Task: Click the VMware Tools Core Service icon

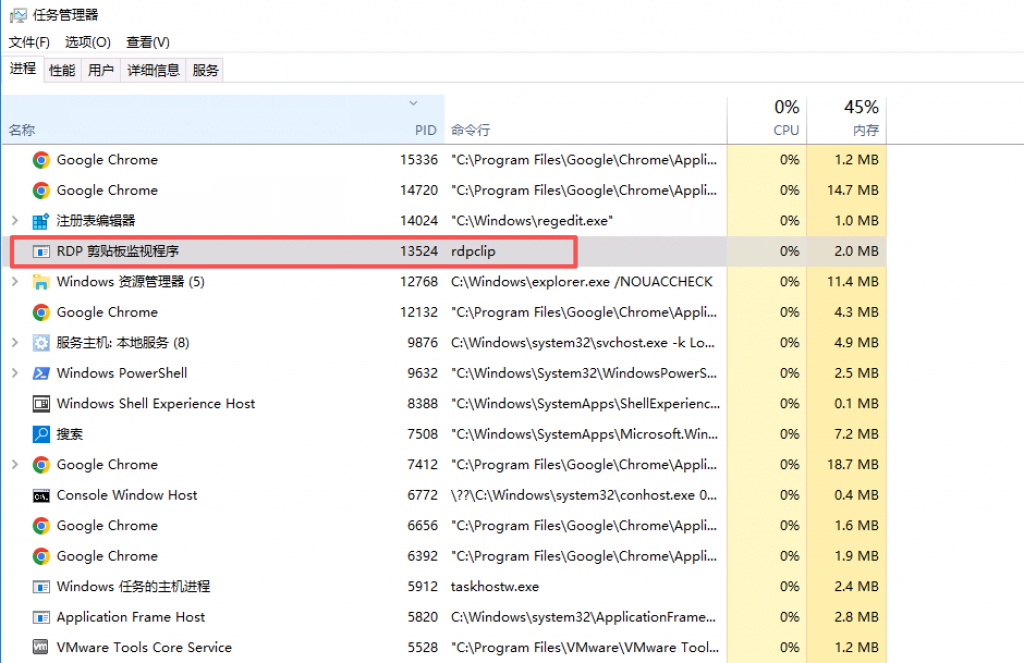Action: pyautogui.click(x=41, y=648)
